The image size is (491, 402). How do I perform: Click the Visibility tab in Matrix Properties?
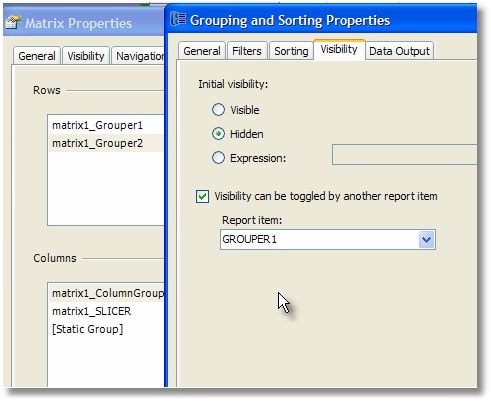pos(86,56)
